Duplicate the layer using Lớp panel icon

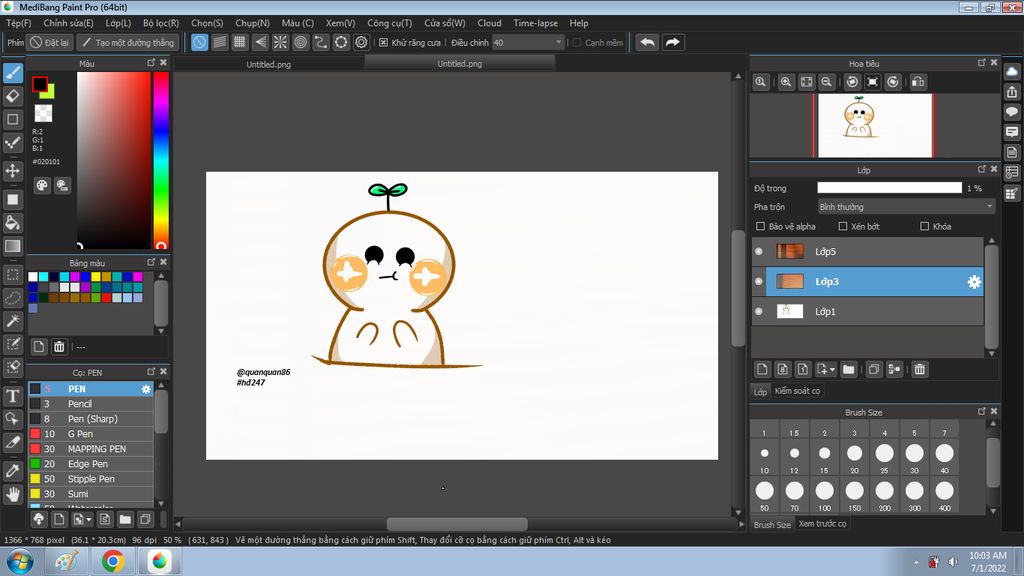tap(874, 370)
